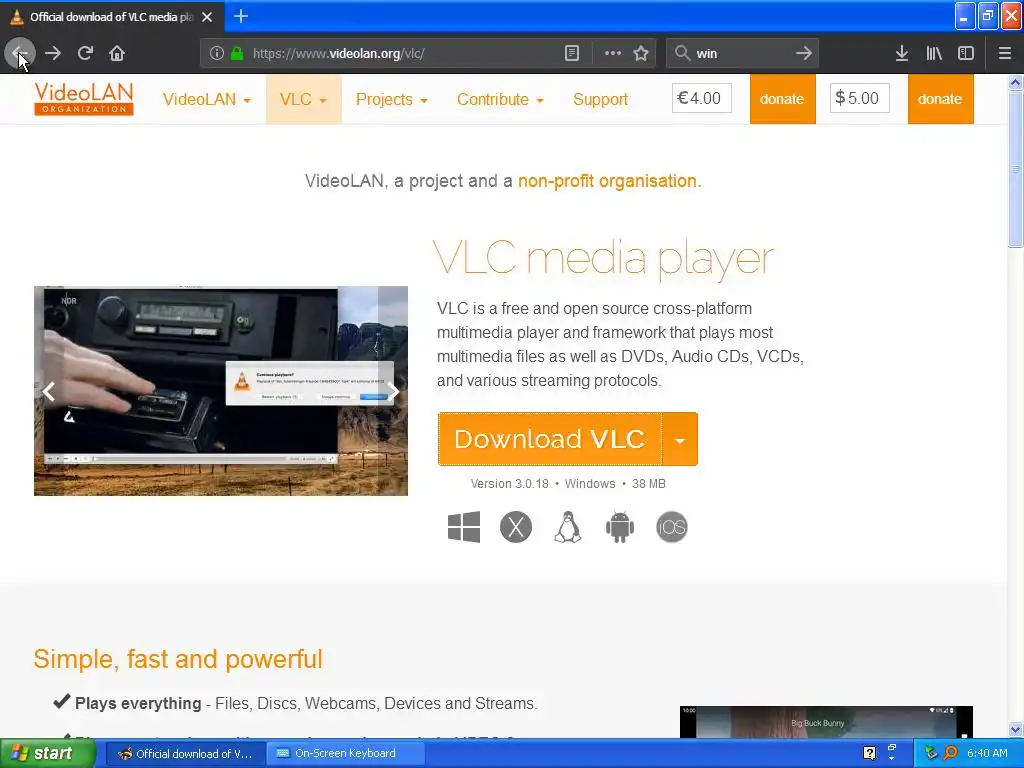This screenshot has width=1024, height=768.
Task: Submit search with the go arrow
Action: [x=804, y=53]
